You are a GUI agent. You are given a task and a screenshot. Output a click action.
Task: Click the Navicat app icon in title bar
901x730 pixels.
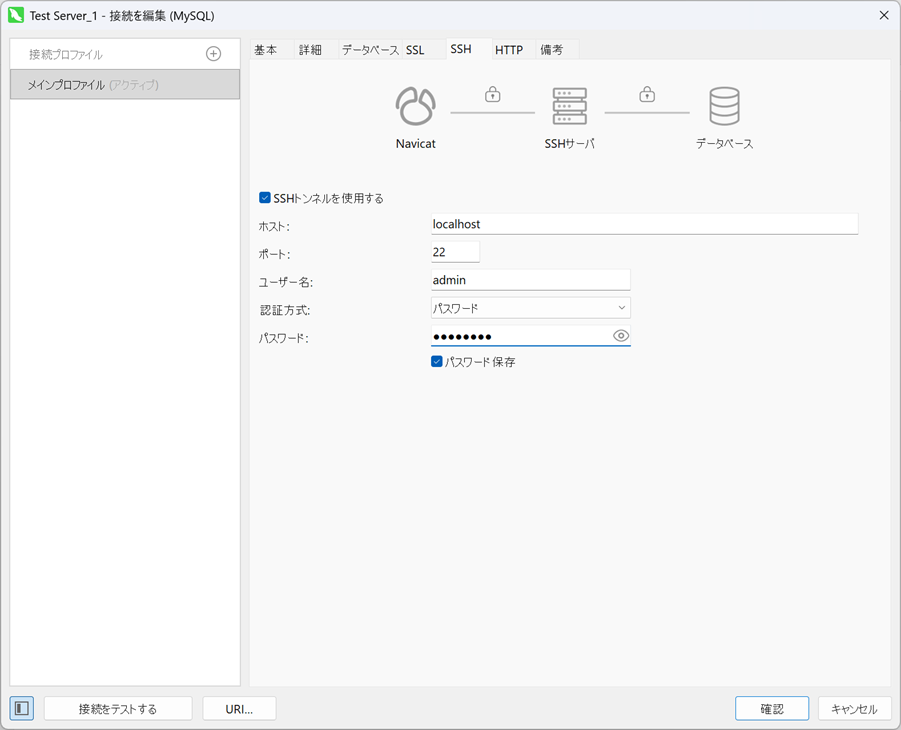click(x=16, y=16)
